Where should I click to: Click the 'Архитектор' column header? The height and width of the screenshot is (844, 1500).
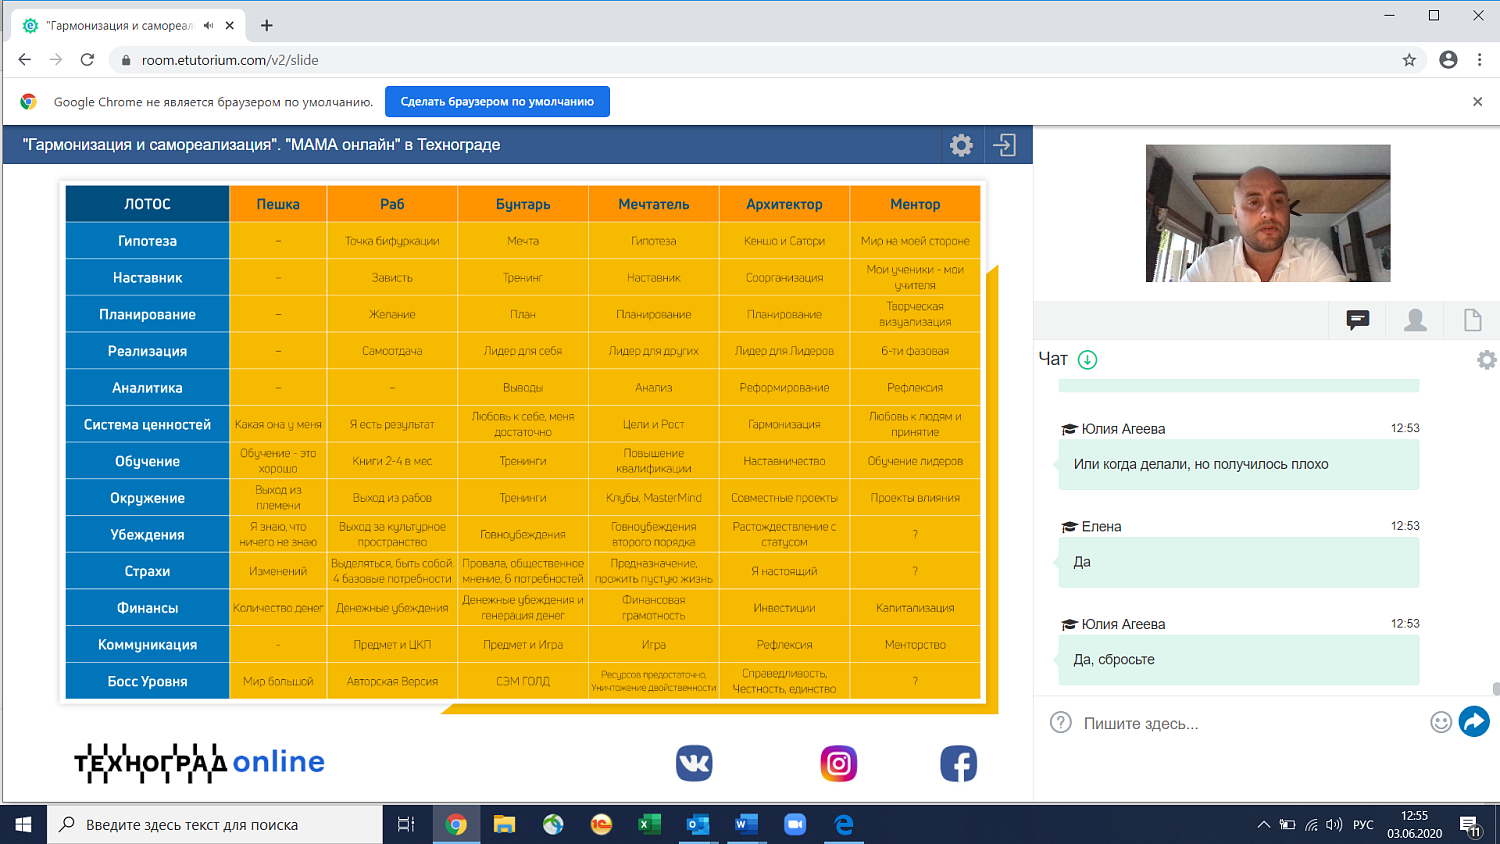point(784,204)
